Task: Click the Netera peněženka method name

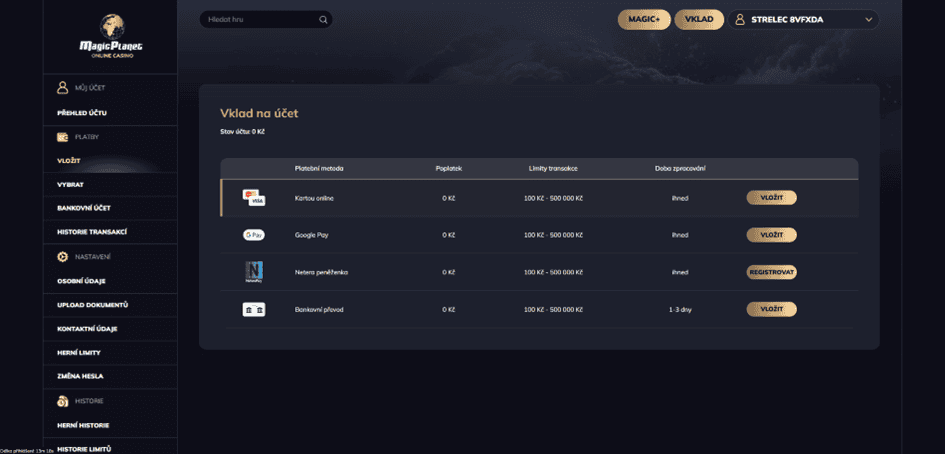Action: pos(321,273)
